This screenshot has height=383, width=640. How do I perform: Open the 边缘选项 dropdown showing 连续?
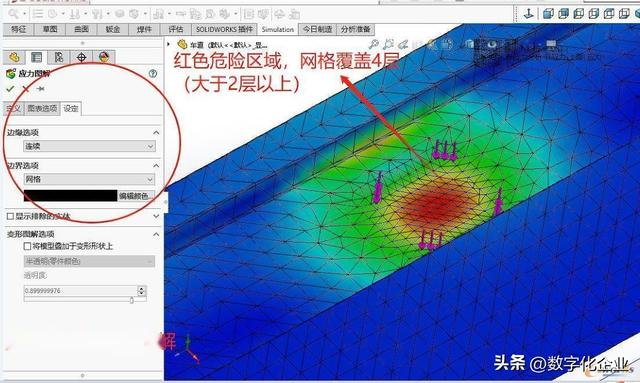(x=89, y=146)
